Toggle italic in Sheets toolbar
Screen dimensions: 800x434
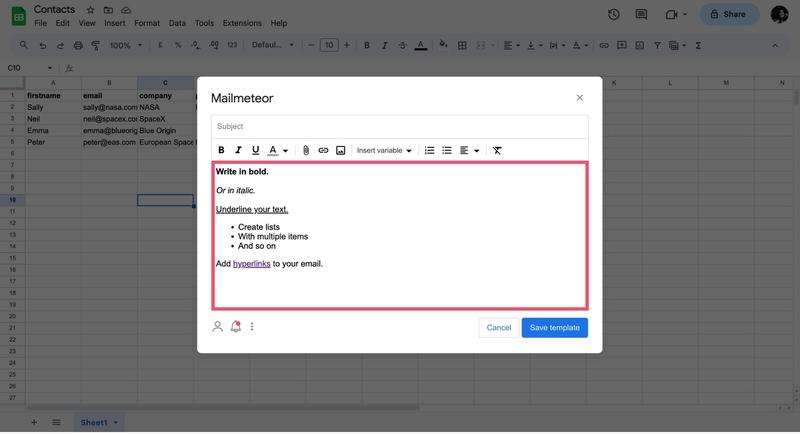pyautogui.click(x=385, y=45)
